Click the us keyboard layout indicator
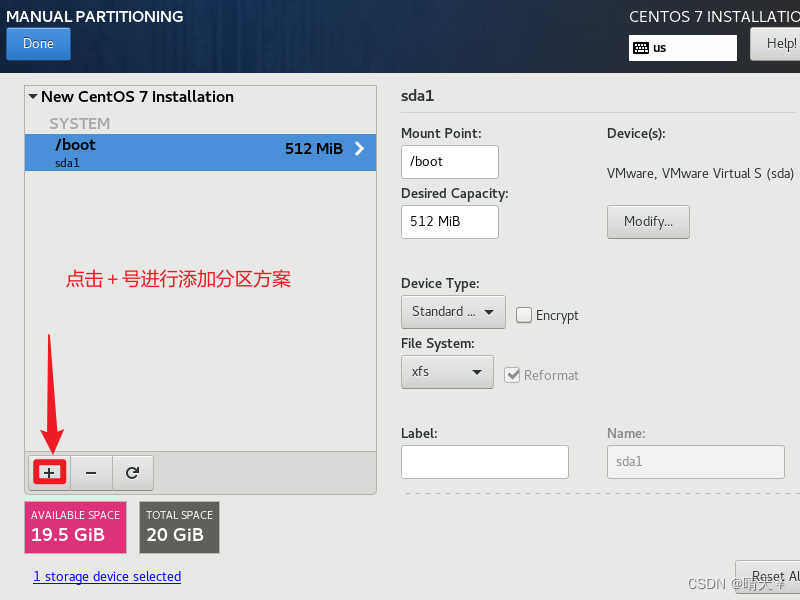Viewport: 800px width, 600px height. click(683, 48)
